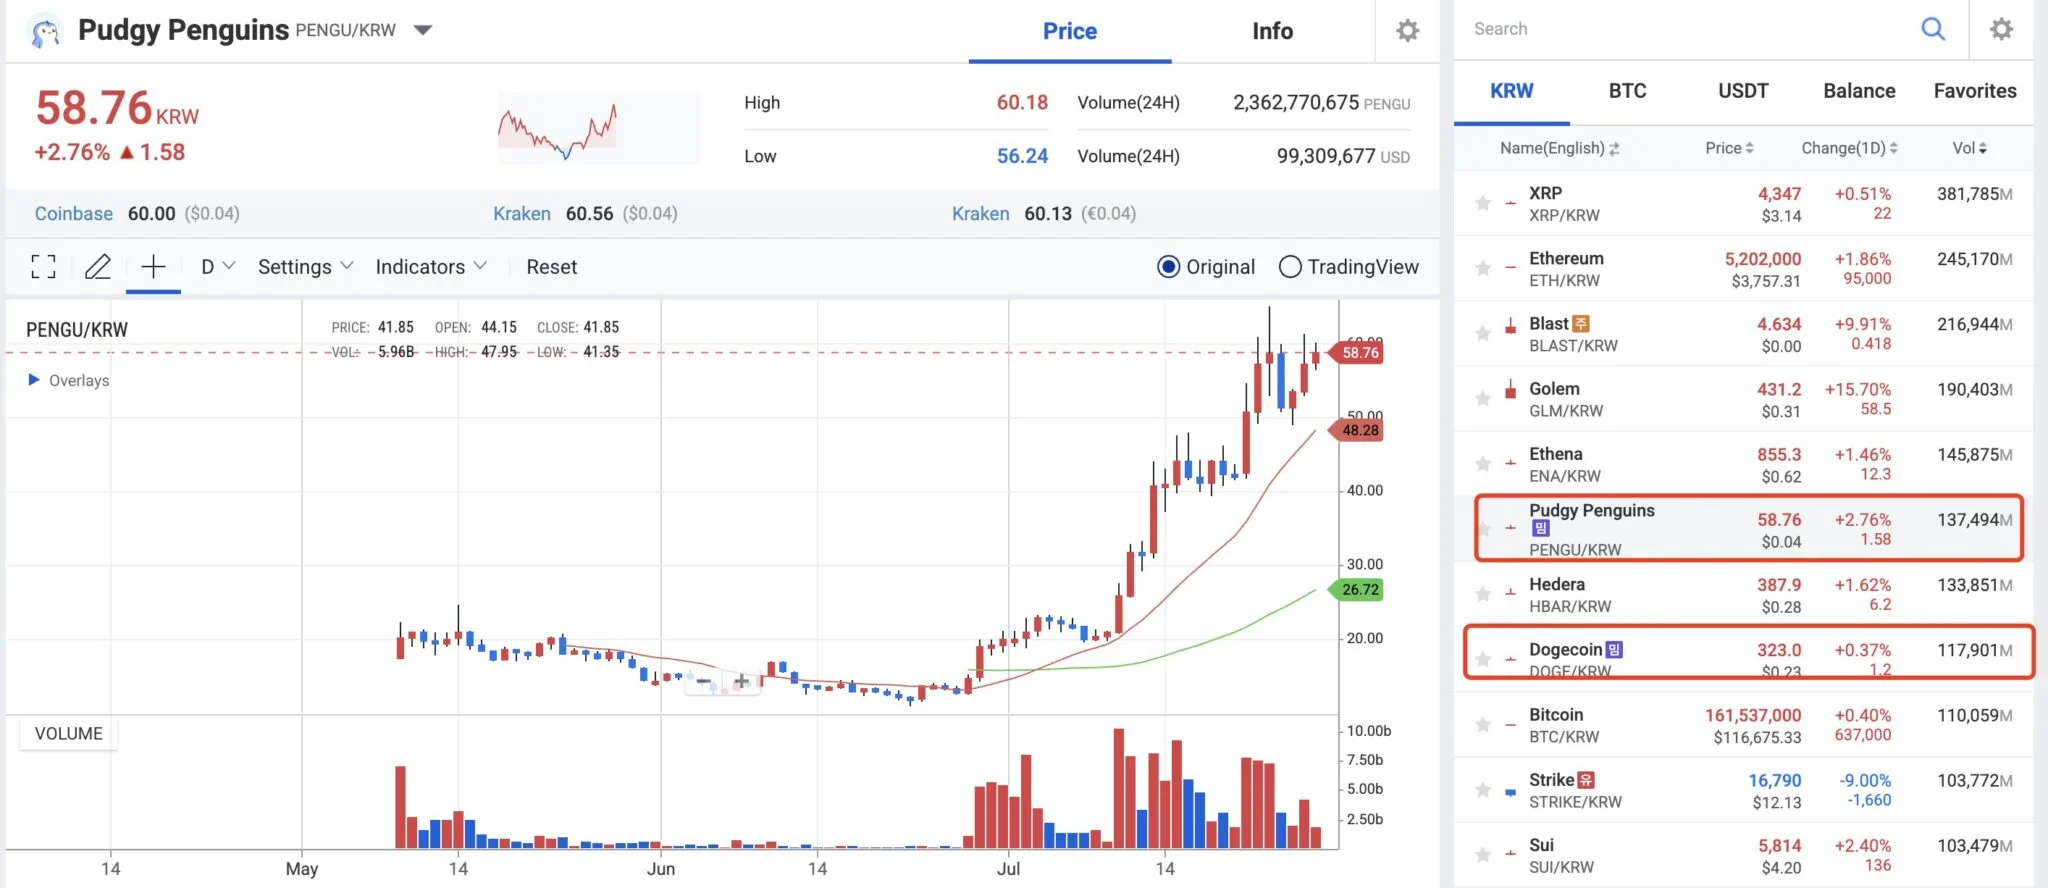
Task: Favorite Strike with its star icon
Action: (x=1483, y=790)
